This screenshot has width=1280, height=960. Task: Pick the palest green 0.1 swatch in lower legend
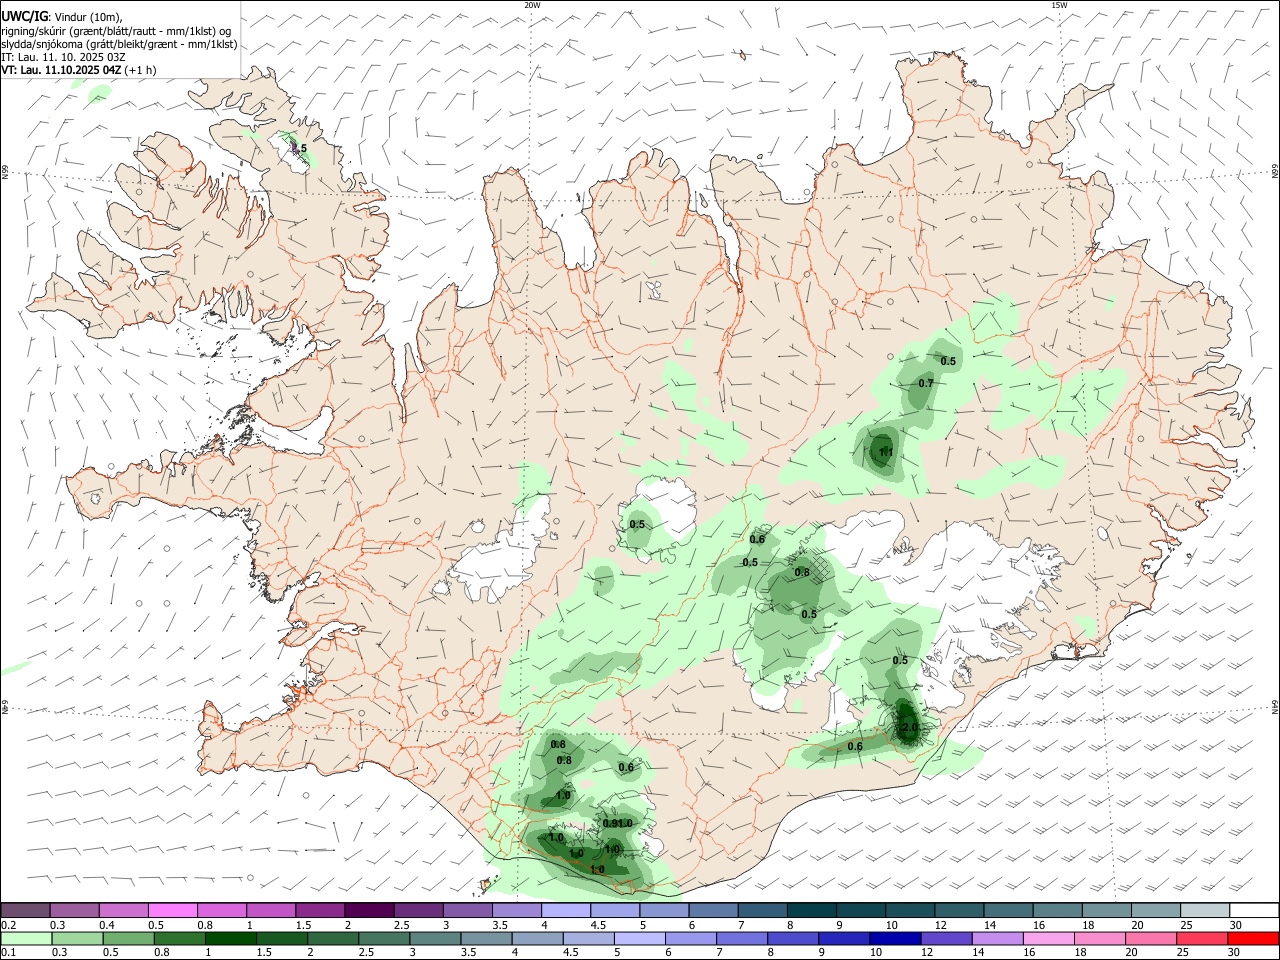(26, 938)
